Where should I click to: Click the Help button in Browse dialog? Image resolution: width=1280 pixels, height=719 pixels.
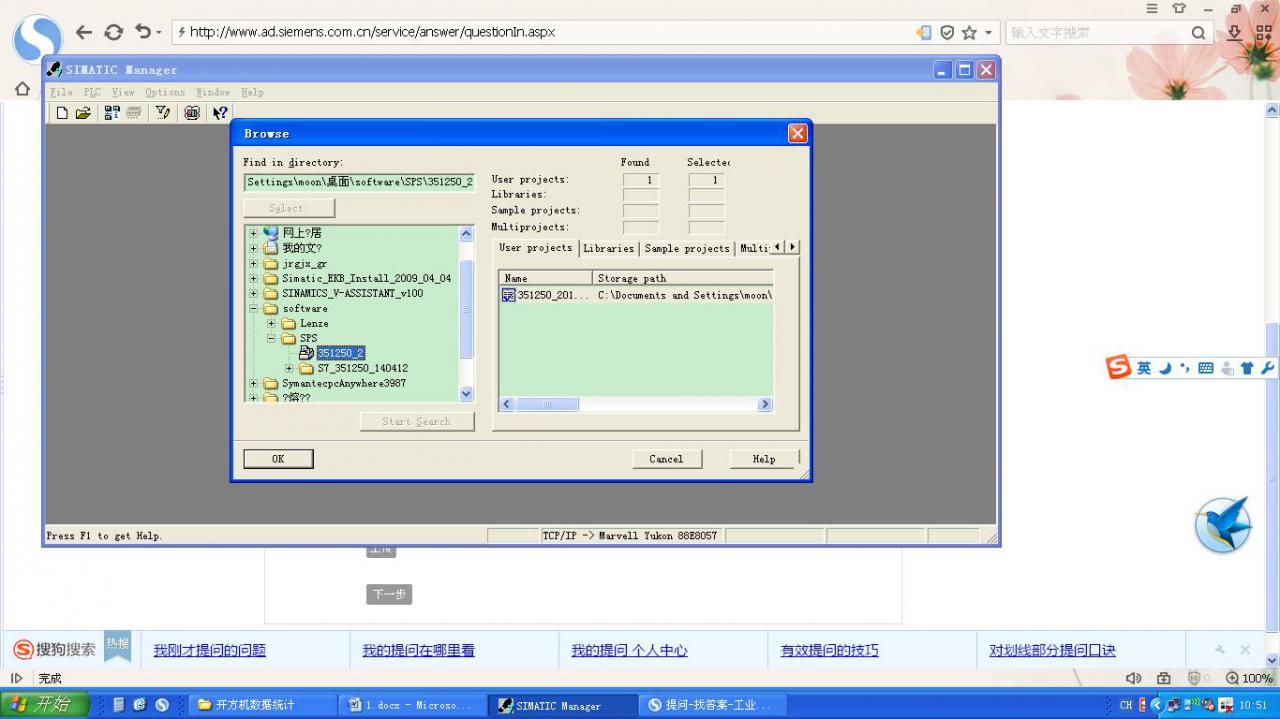pyautogui.click(x=764, y=459)
